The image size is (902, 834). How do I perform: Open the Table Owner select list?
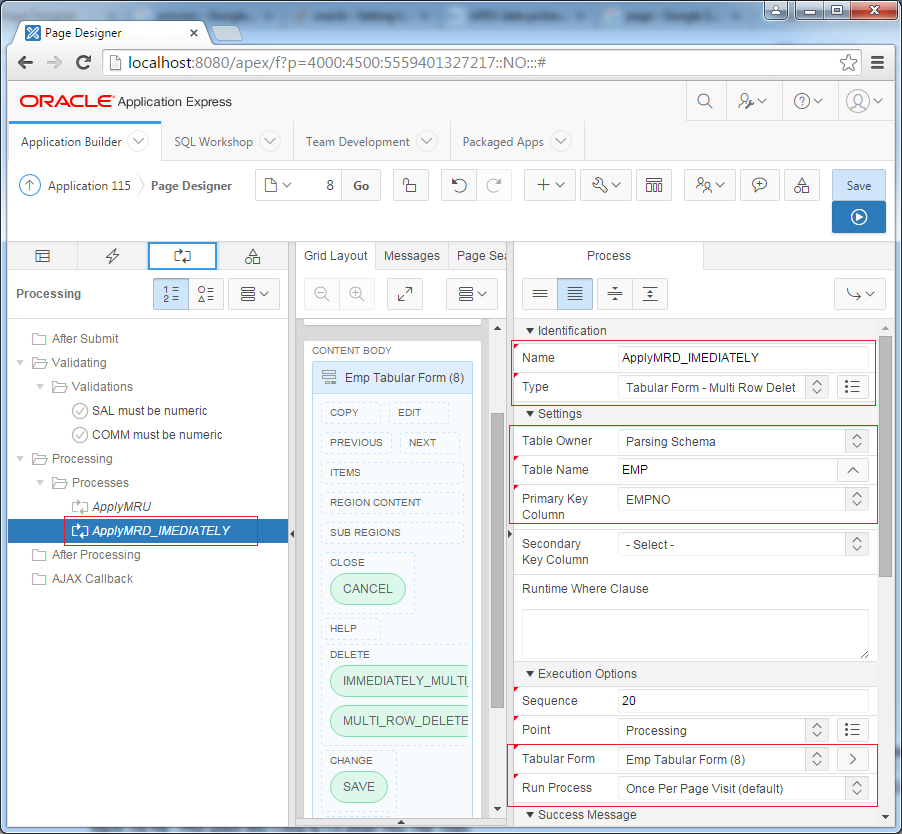[743, 441]
